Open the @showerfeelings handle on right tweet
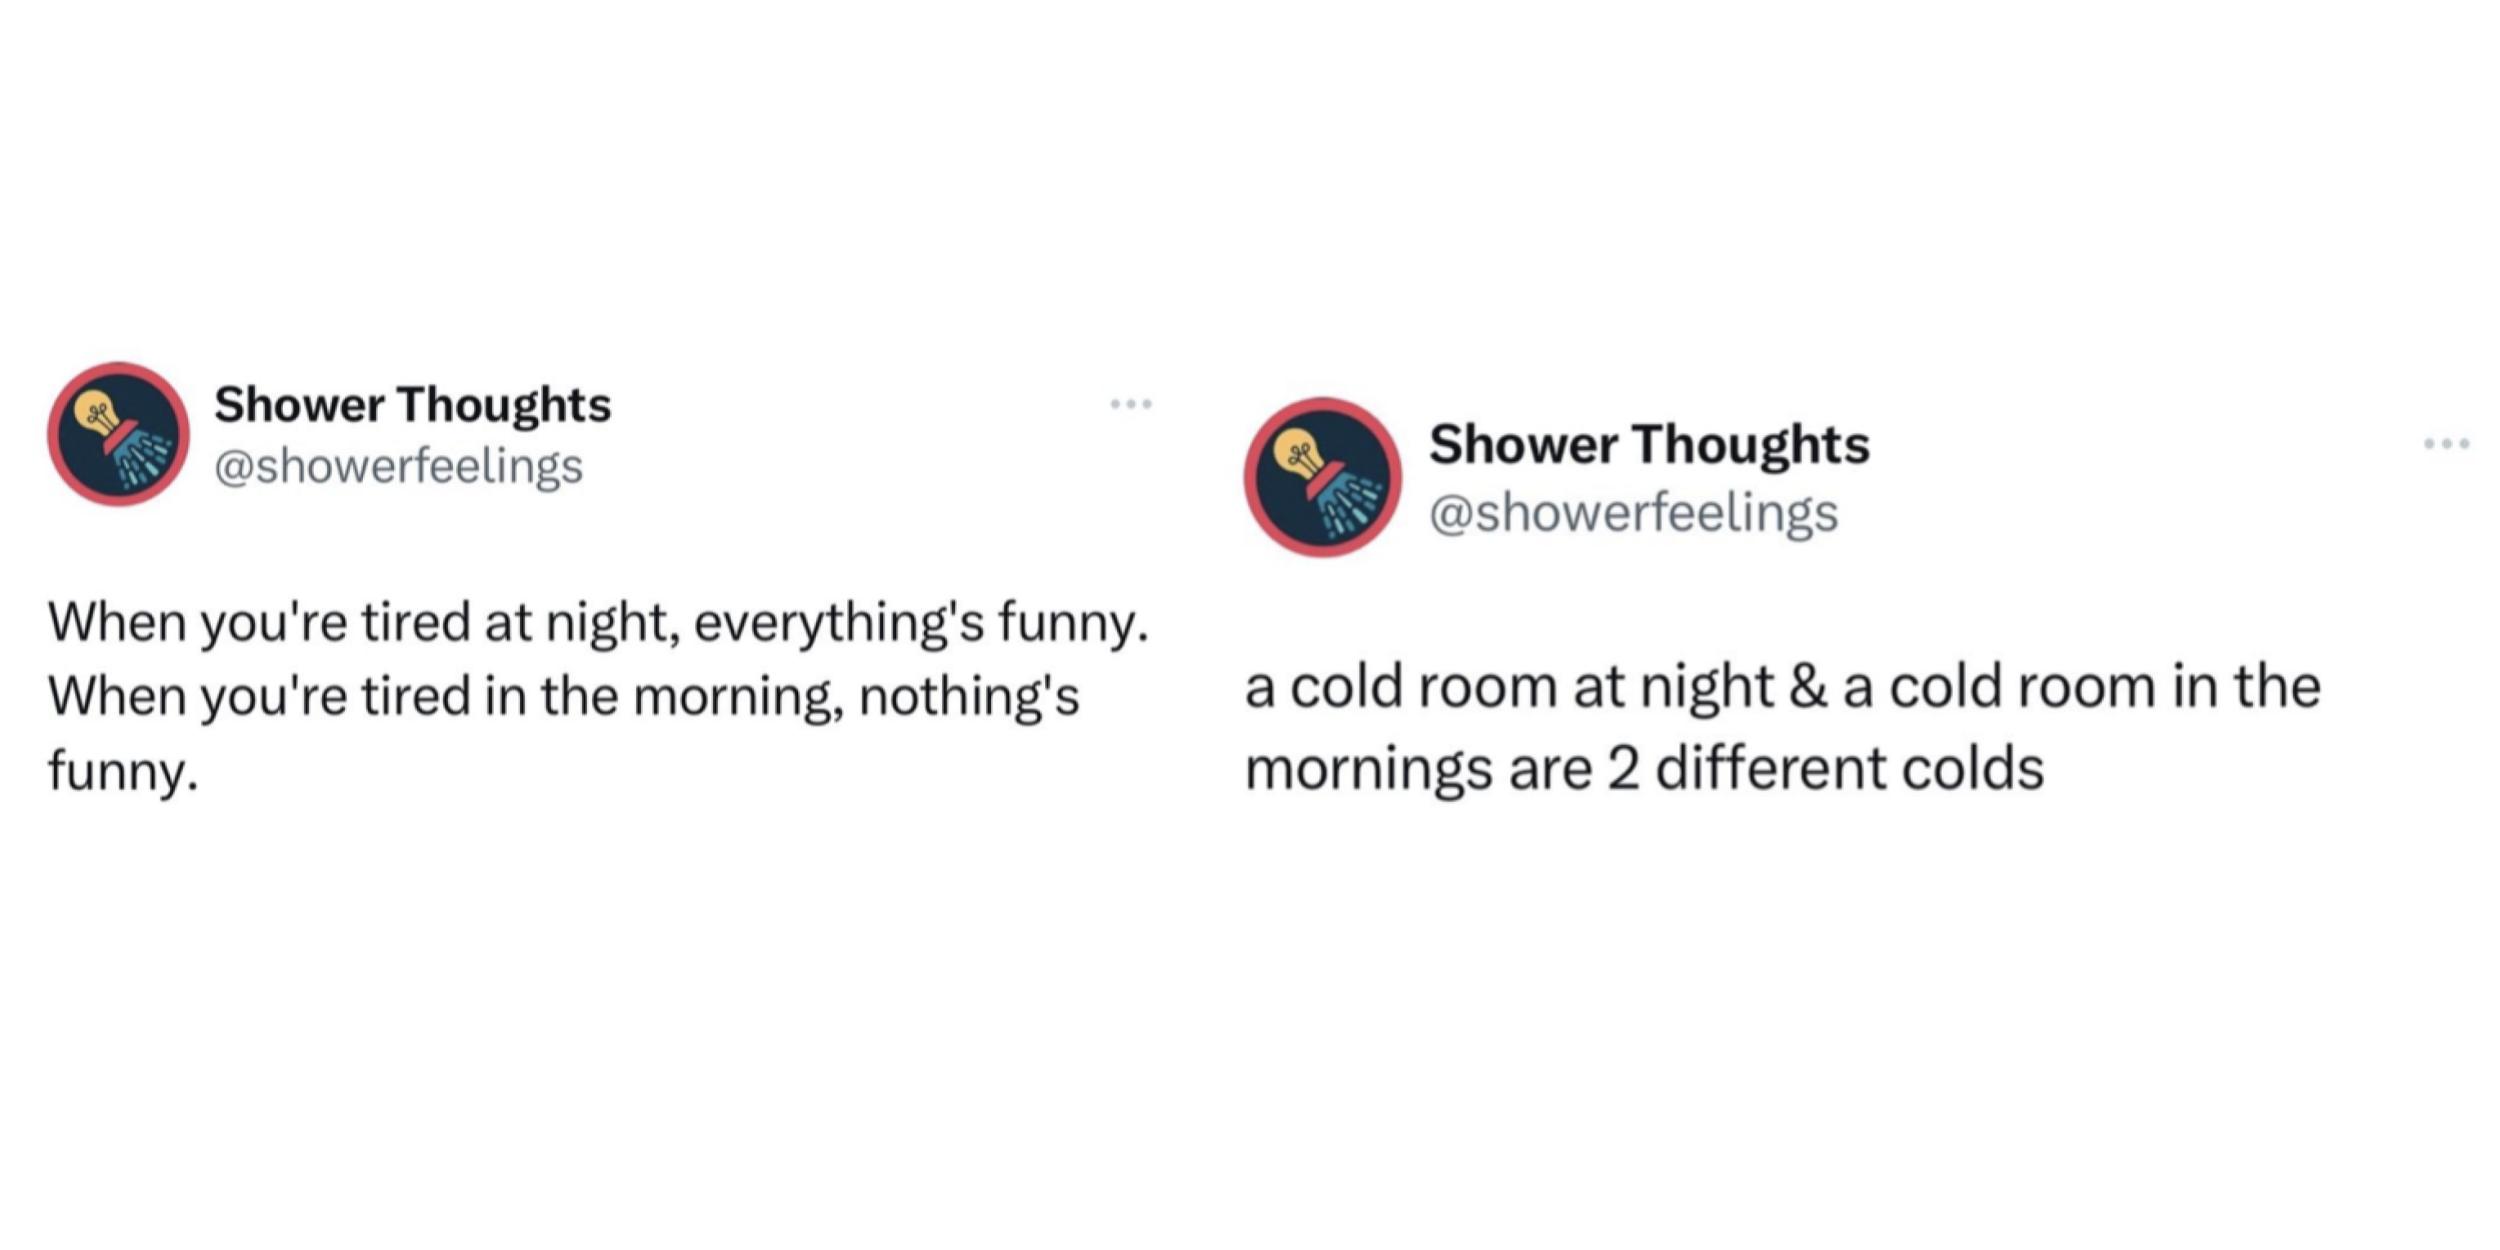The height and width of the screenshot is (1250, 2500). pyautogui.click(x=1633, y=512)
